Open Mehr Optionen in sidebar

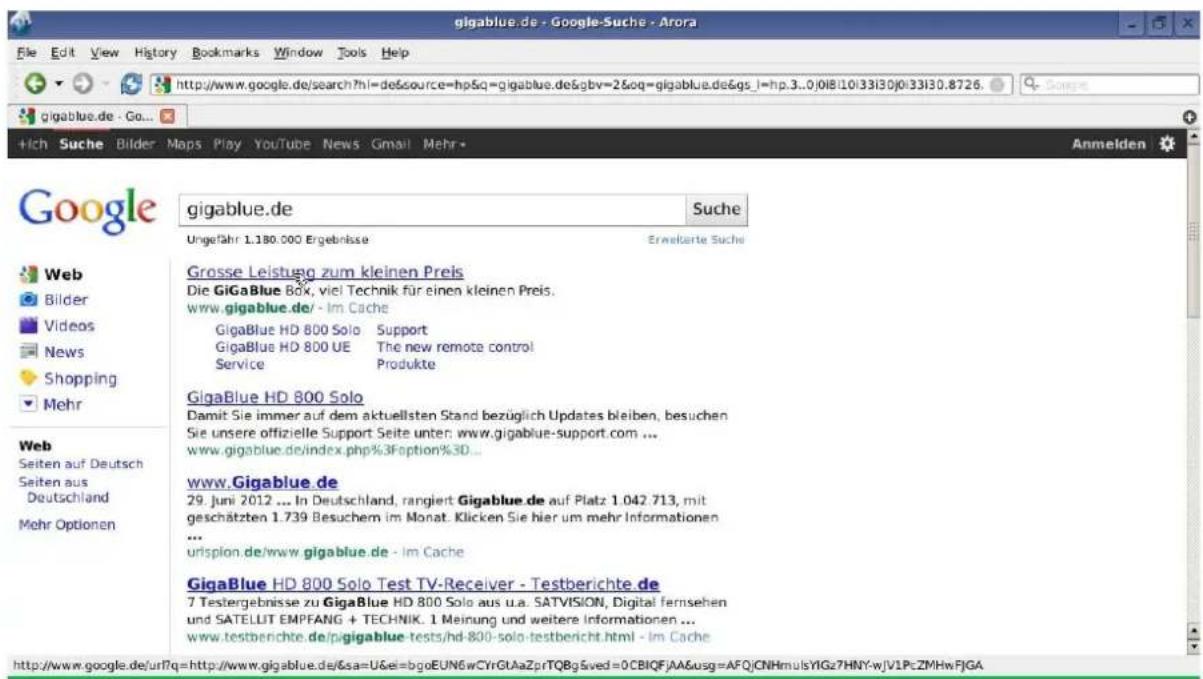[67, 525]
